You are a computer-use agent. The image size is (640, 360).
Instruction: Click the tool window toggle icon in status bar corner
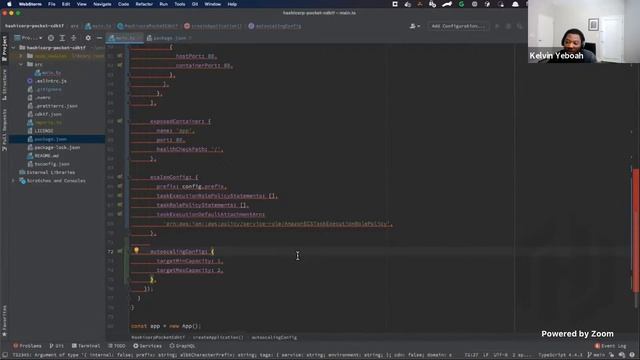(x=4, y=355)
